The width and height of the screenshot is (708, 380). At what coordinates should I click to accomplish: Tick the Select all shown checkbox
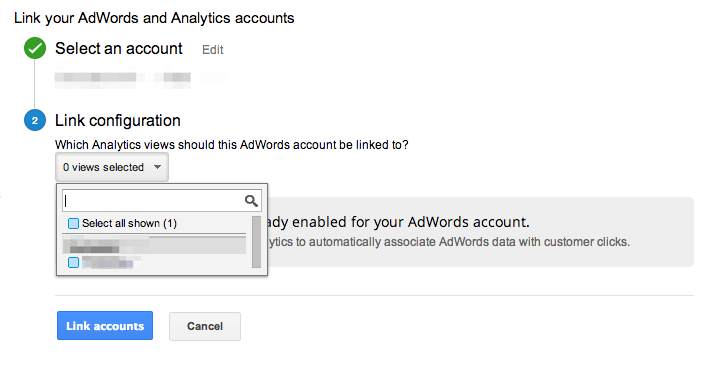pos(73,223)
